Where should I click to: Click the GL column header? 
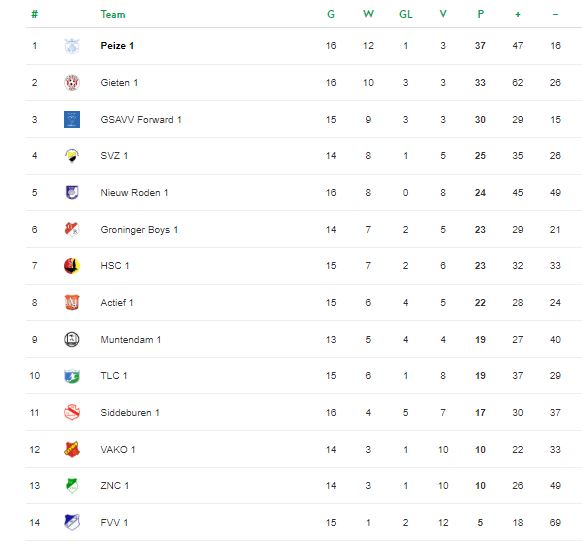tap(405, 14)
